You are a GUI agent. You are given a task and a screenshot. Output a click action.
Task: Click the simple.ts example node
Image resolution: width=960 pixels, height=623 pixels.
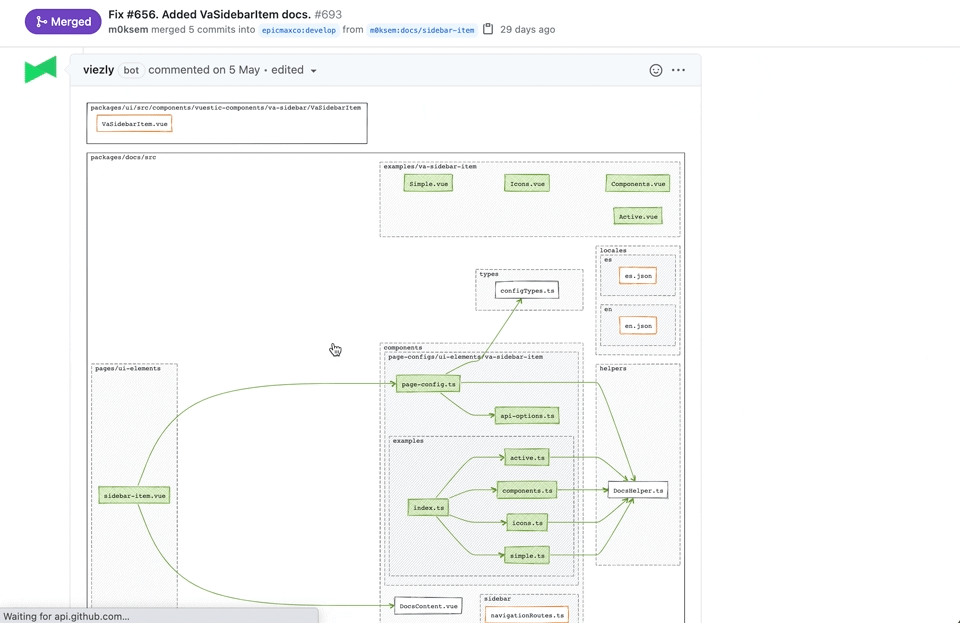tap(527, 556)
